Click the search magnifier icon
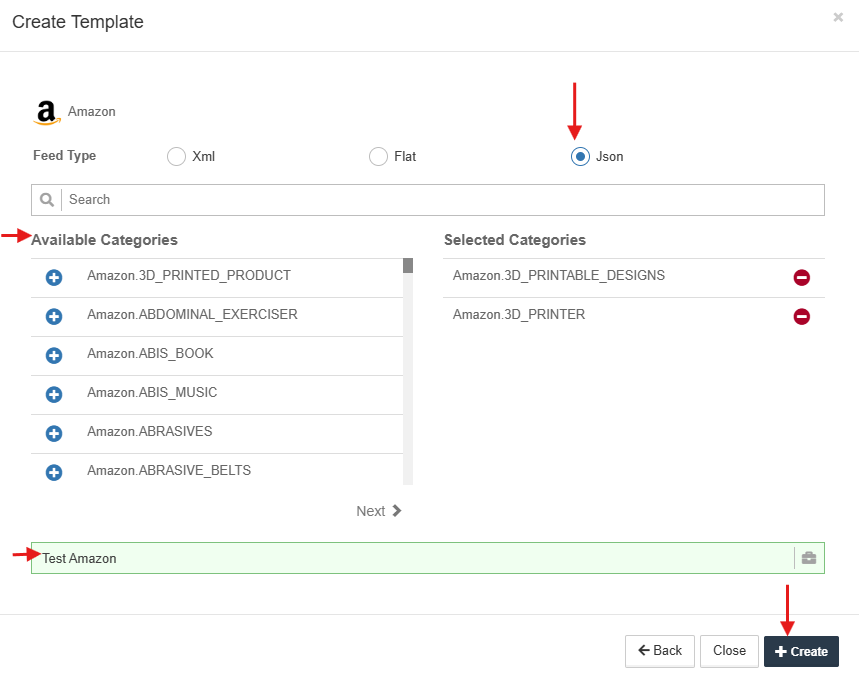Viewport: 859px width, 686px height. click(47, 199)
